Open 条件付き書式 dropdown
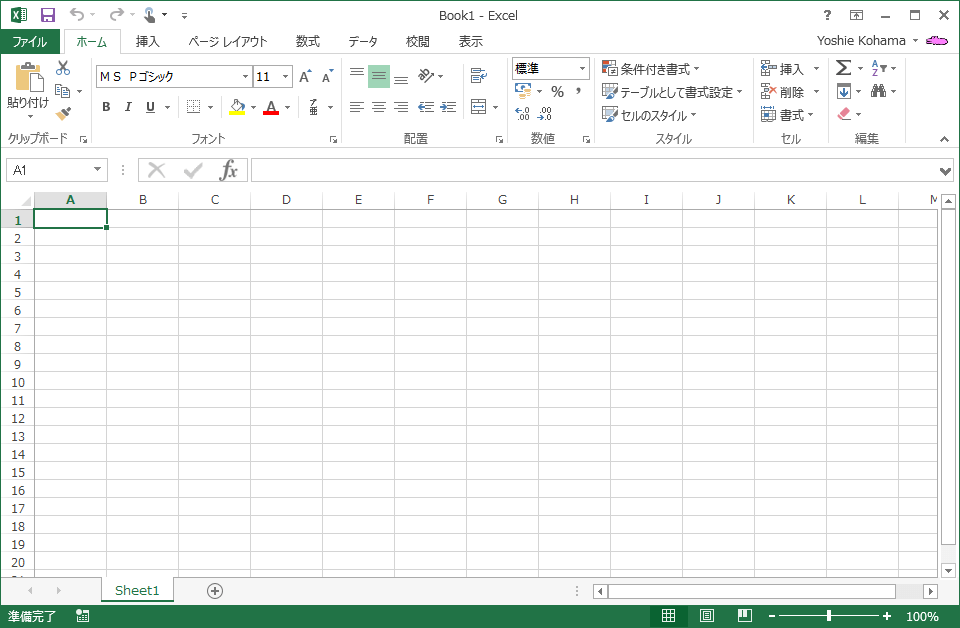 650,69
